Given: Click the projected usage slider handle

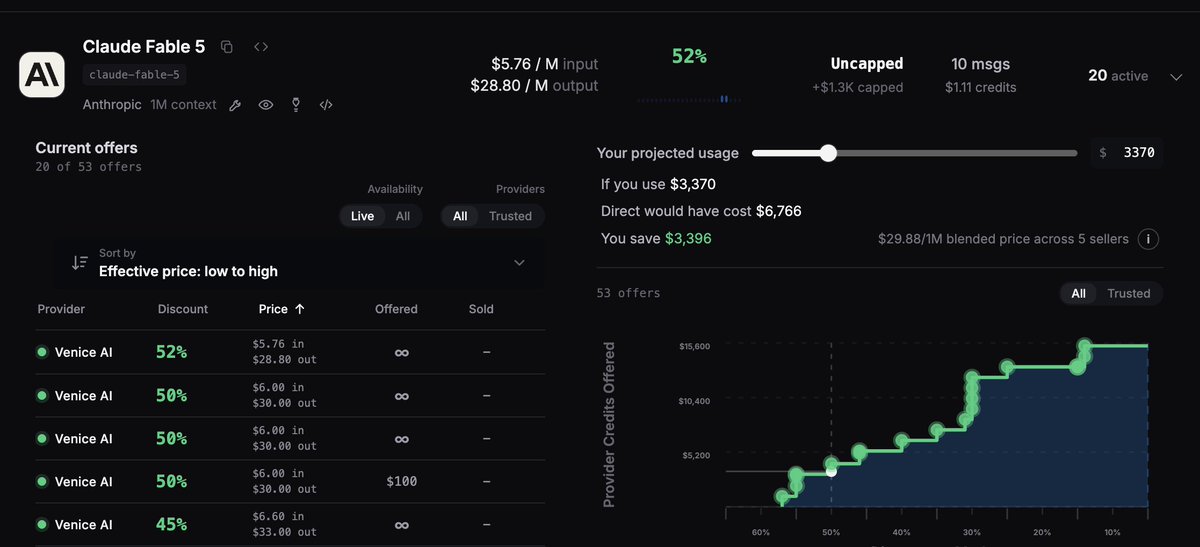Looking at the screenshot, I should 828,153.
